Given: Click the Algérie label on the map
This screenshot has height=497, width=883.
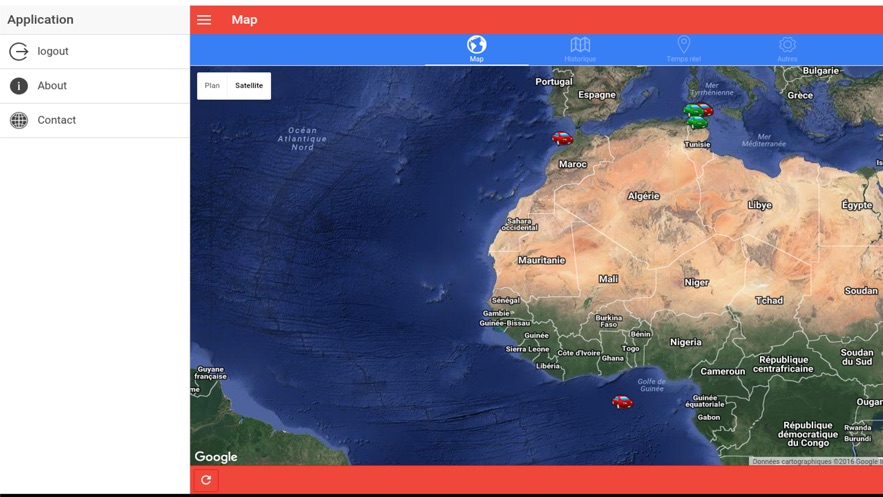Looking at the screenshot, I should click(x=643, y=196).
